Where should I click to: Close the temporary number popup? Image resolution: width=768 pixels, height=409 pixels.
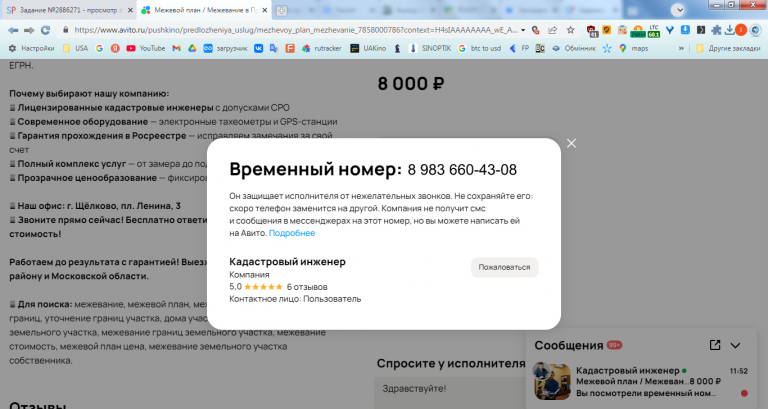(x=571, y=144)
